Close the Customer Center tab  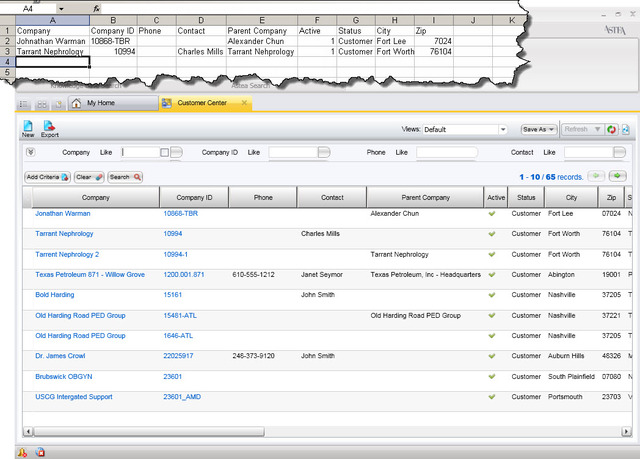click(x=244, y=103)
